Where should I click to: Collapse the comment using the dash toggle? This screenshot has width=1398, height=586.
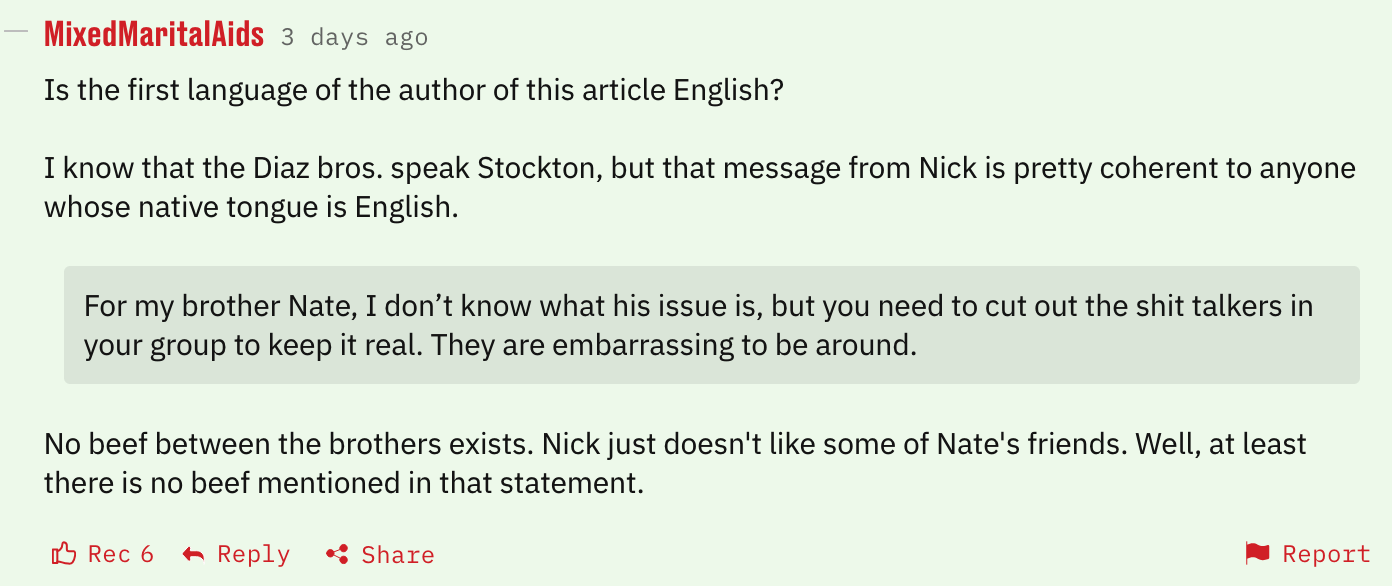click(16, 31)
